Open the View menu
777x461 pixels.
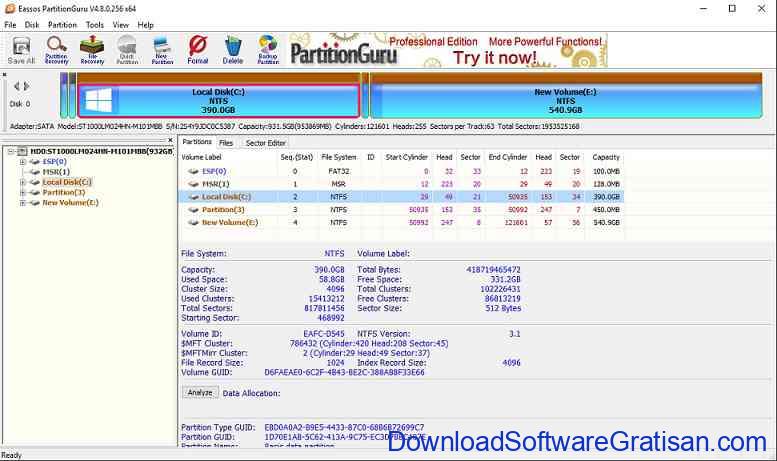click(120, 25)
